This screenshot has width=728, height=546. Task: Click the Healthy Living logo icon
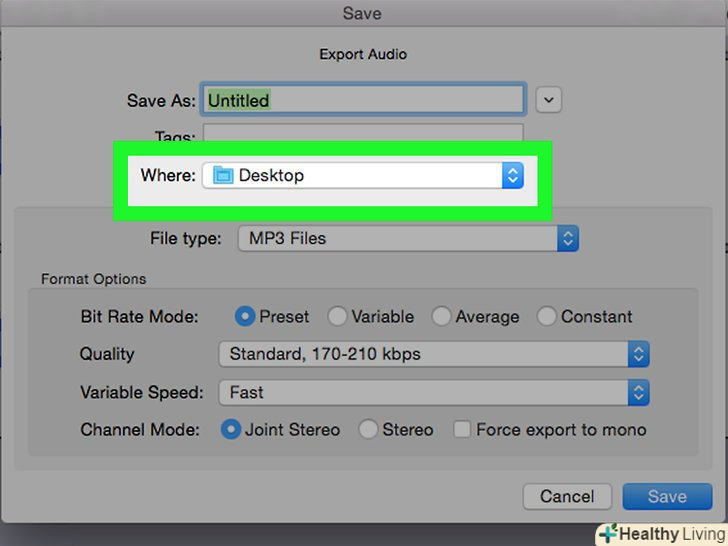(610, 534)
